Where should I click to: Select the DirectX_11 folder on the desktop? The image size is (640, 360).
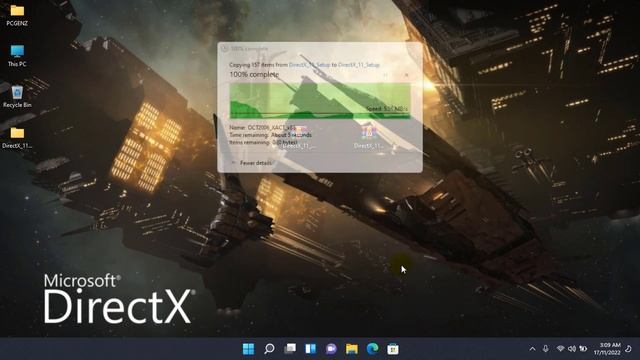tap(17, 138)
